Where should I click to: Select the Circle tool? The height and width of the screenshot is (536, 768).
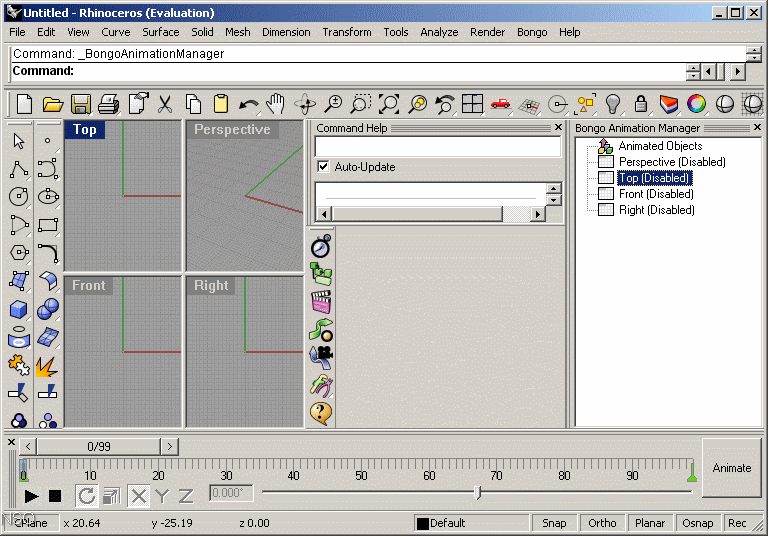[19, 197]
